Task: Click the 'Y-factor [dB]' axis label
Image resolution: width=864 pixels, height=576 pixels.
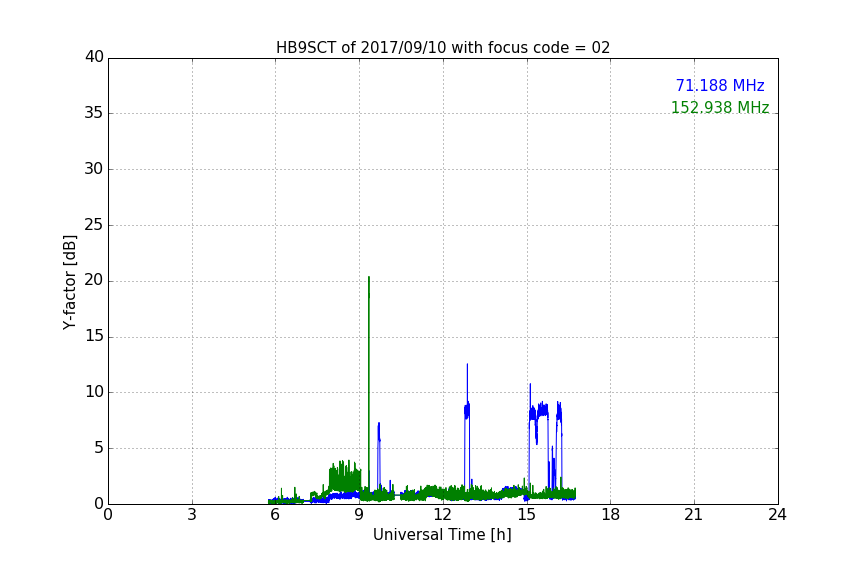Action: (69, 282)
